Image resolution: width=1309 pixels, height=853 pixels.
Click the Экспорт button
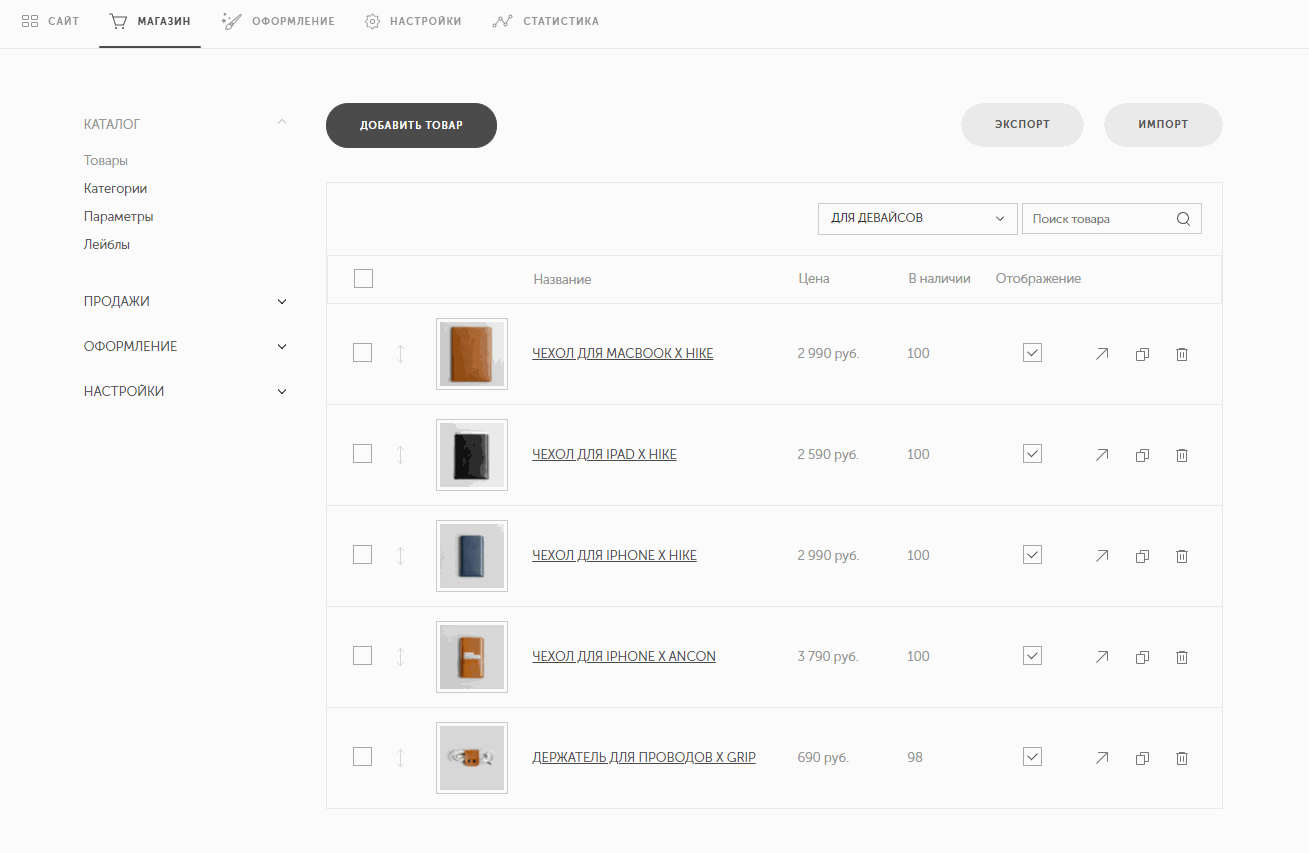[x=1022, y=125]
